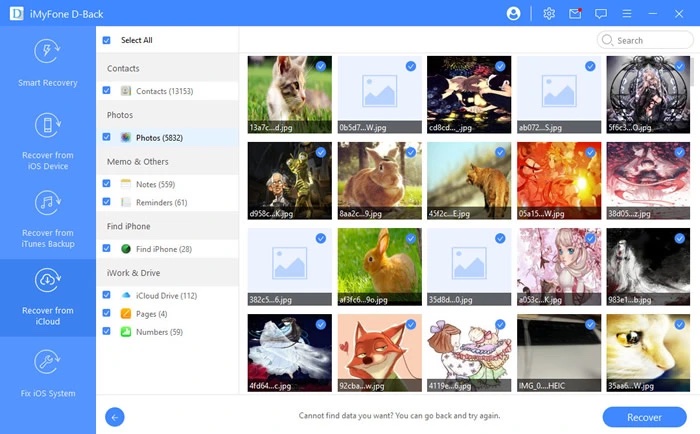Click the Find iPhone green icon
Screen dimensions: 700x434
(126, 249)
